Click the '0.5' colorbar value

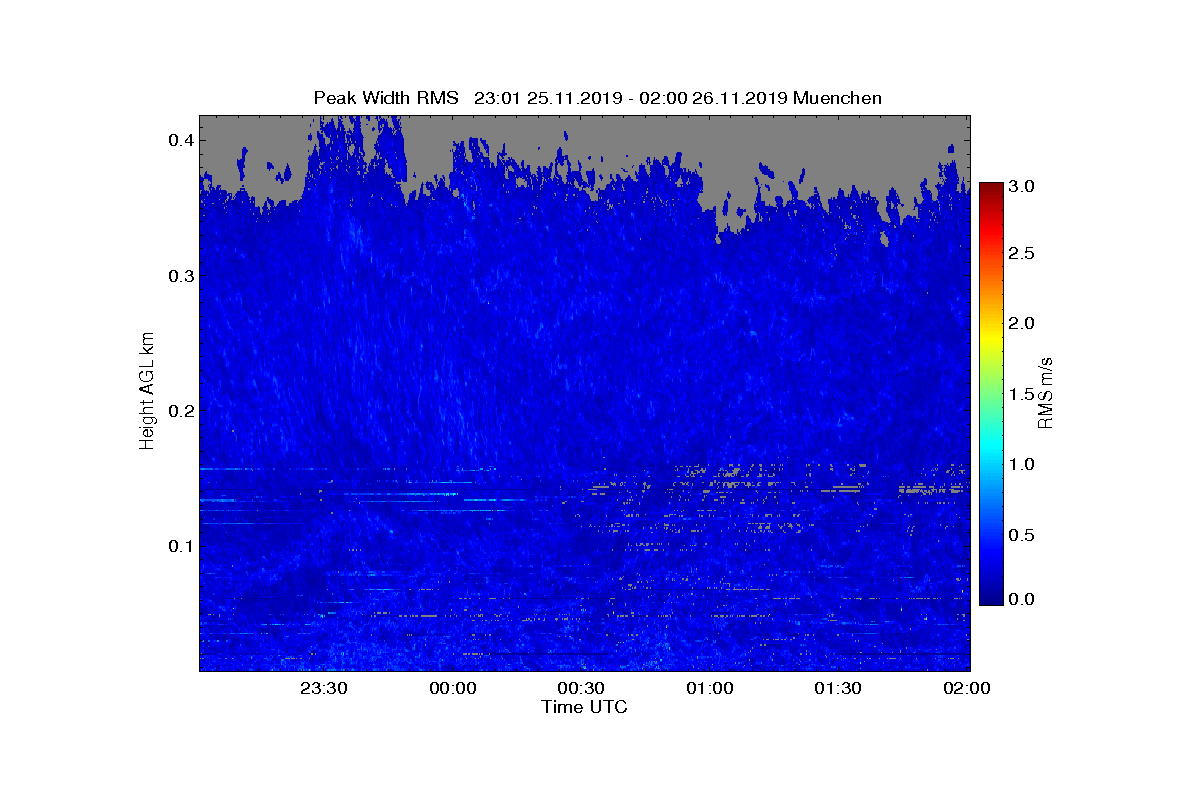(x=1022, y=535)
